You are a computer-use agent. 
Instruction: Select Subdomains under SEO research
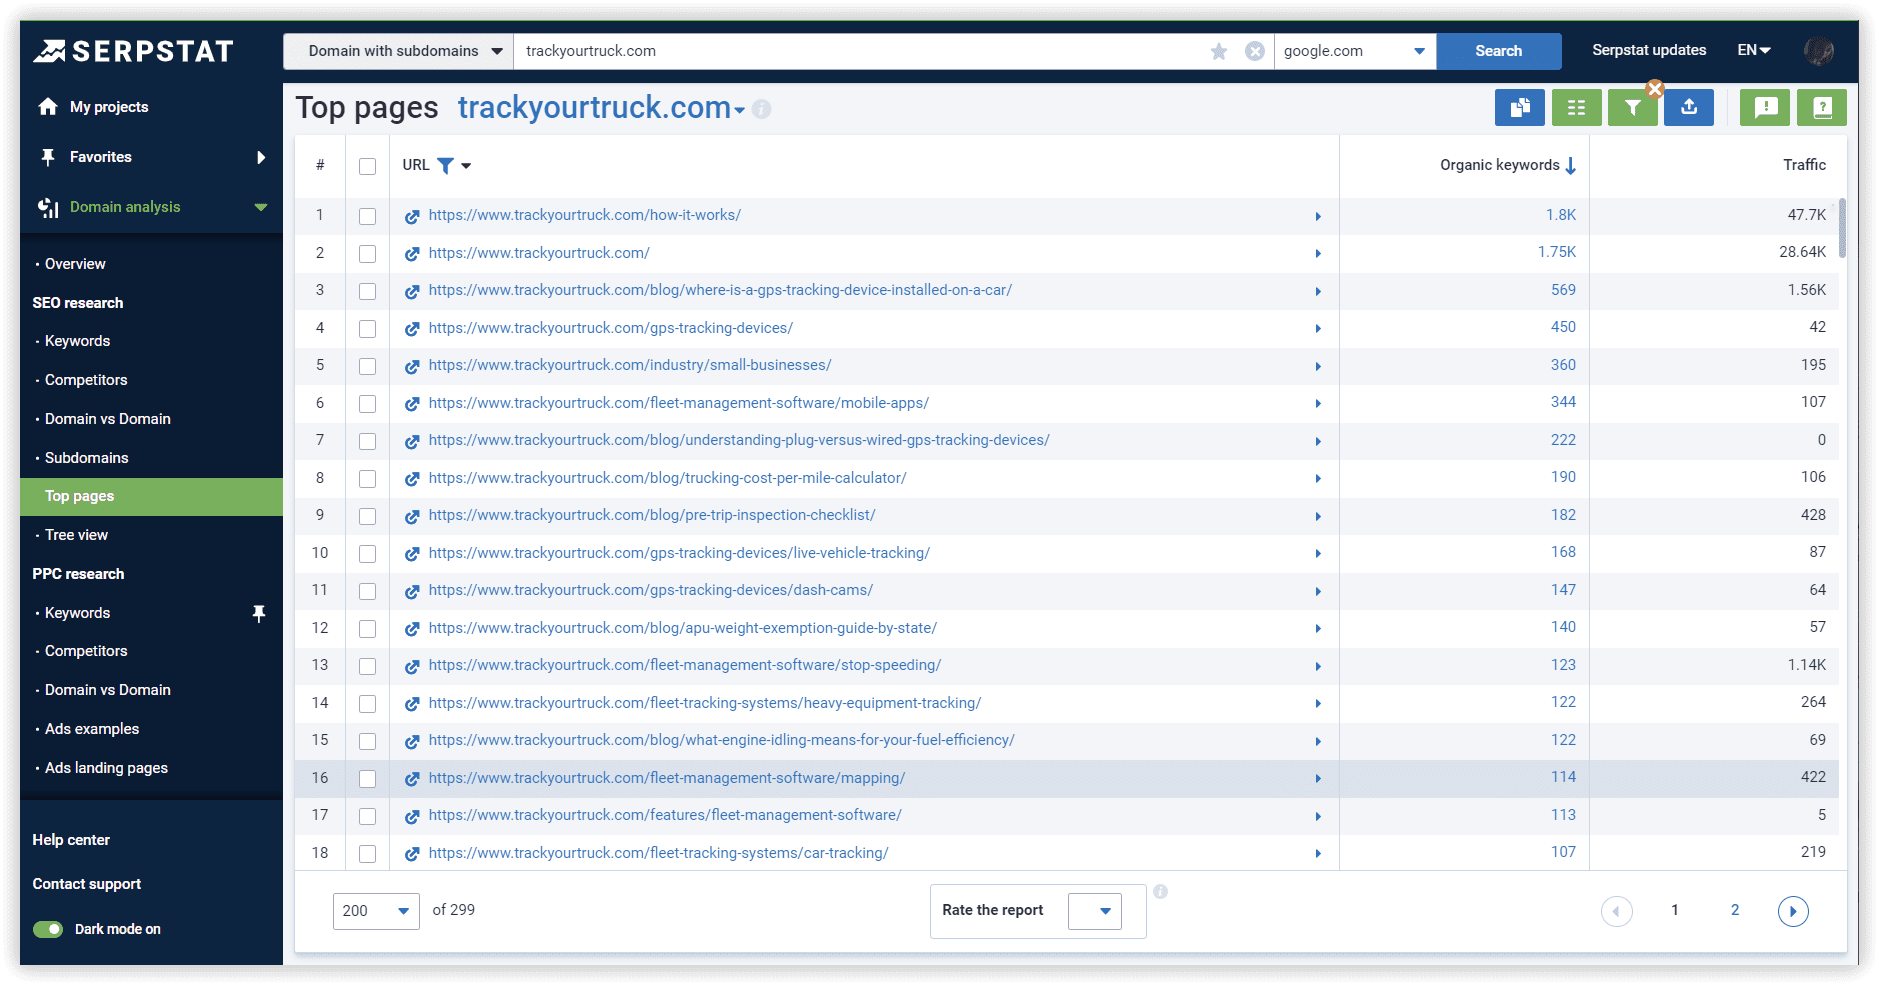pos(86,458)
